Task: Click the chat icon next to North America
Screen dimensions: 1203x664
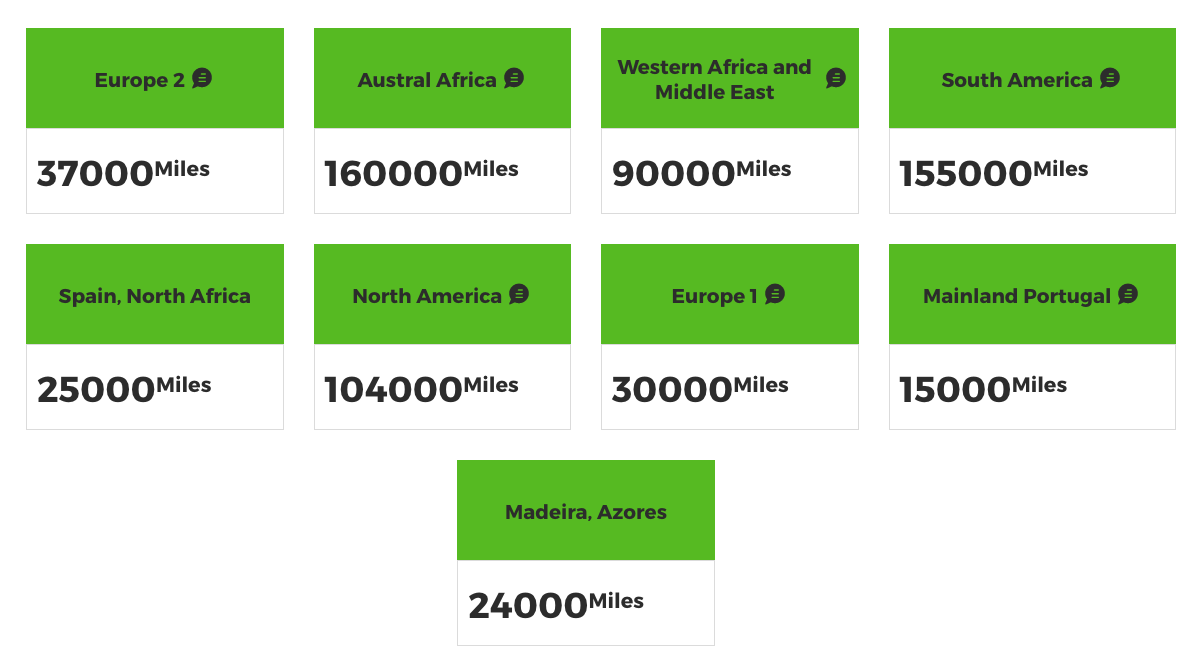Action: click(519, 294)
